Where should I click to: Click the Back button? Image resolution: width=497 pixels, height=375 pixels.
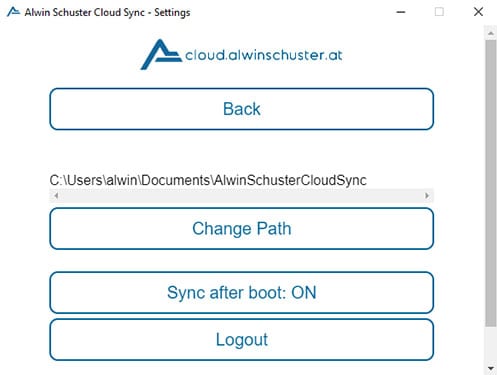tap(242, 109)
